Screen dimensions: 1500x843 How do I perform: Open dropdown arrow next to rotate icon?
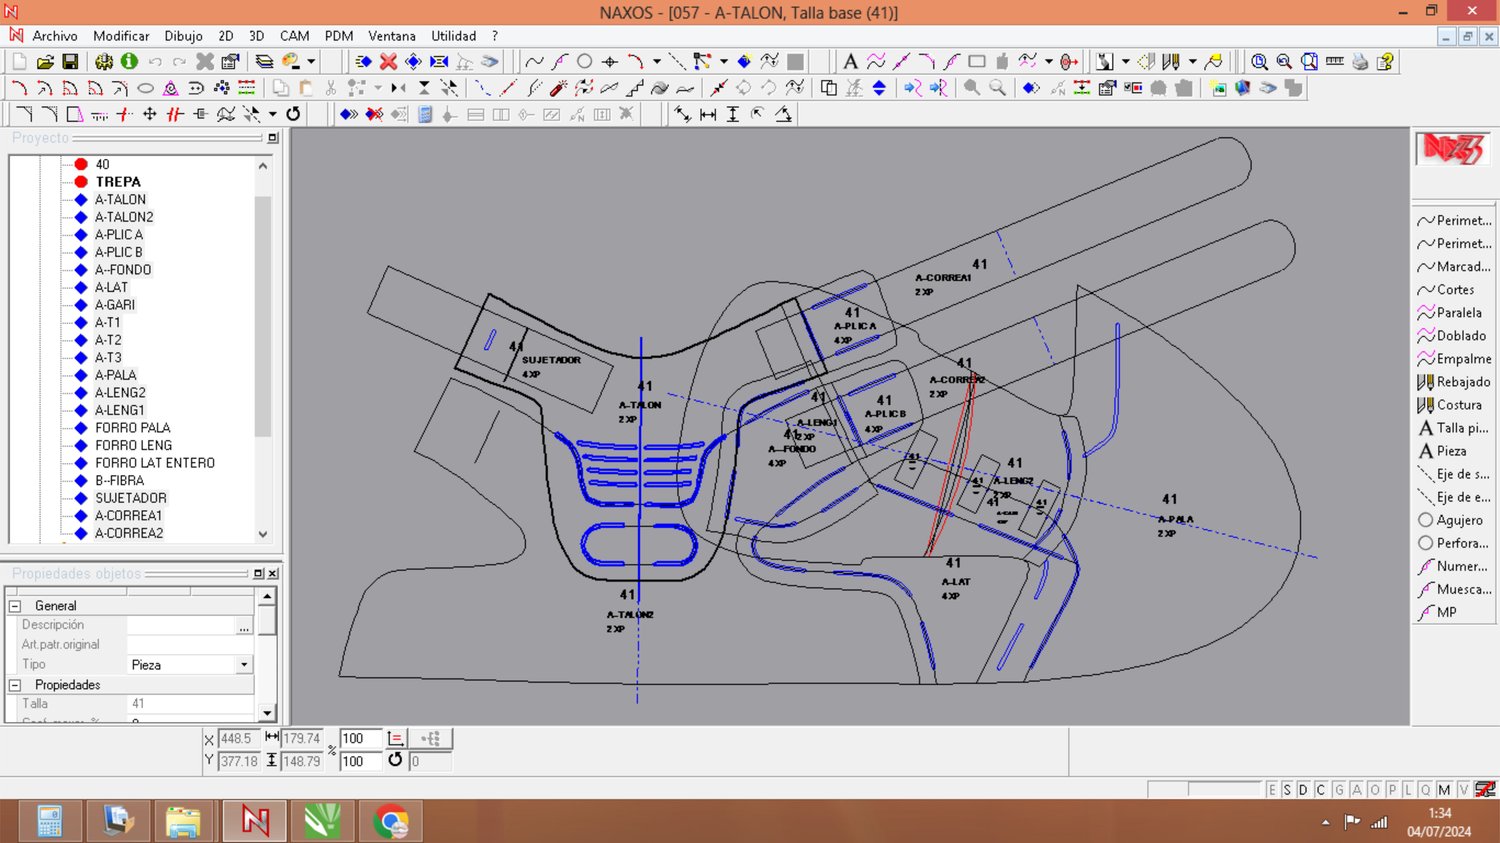pyautogui.click(x=272, y=114)
